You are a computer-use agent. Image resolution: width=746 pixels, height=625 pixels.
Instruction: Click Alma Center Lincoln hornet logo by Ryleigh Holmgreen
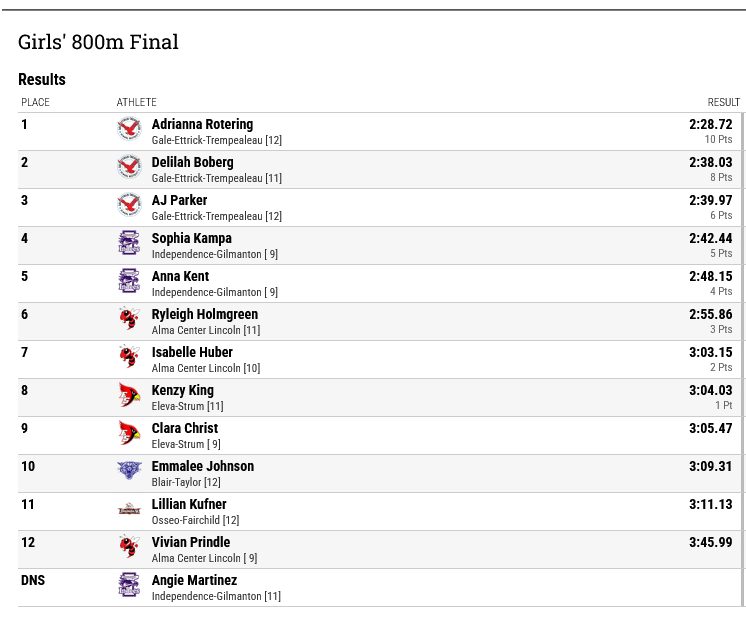129,319
